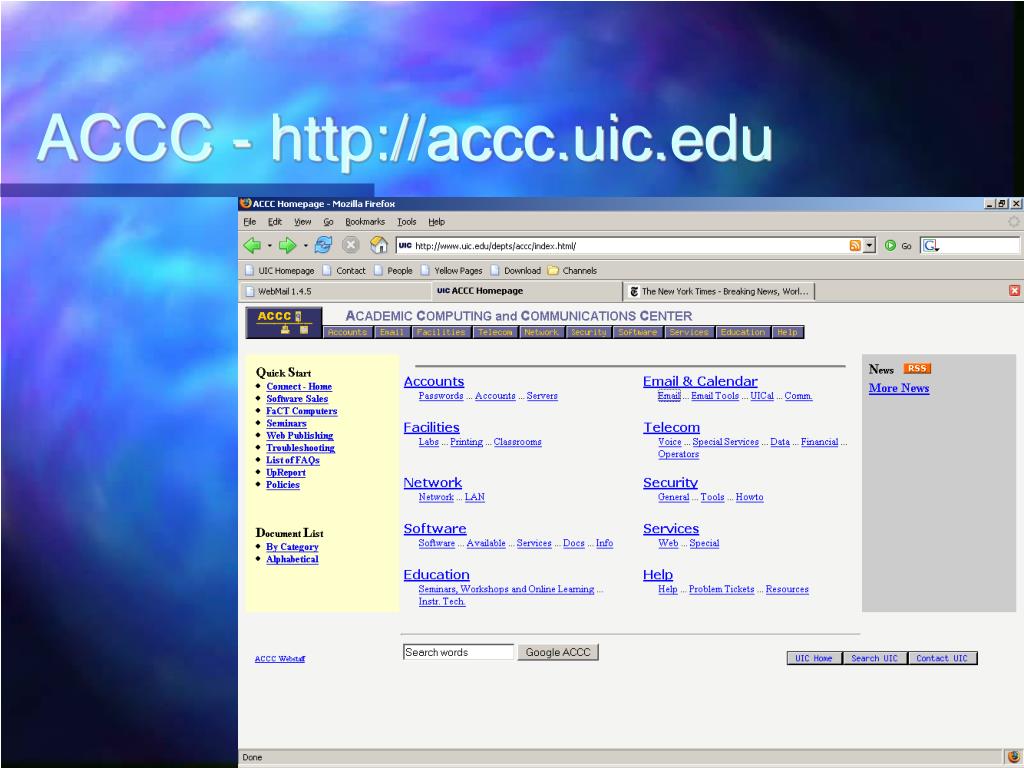Viewport: 1024px width, 768px height.
Task: Open the ACCC Webstaff link
Action: tap(280, 659)
